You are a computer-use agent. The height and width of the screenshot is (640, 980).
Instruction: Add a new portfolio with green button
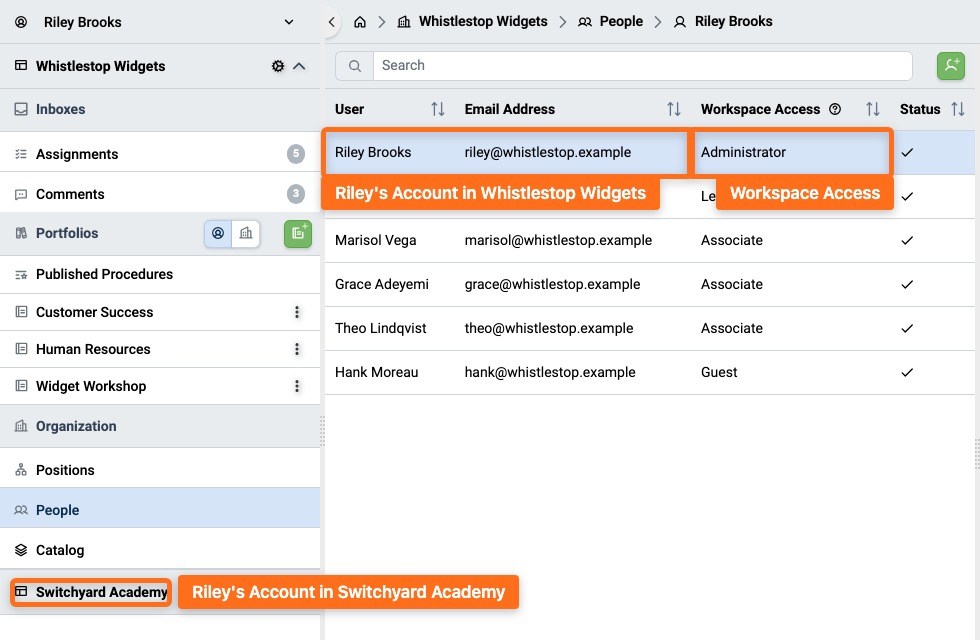[x=298, y=234]
